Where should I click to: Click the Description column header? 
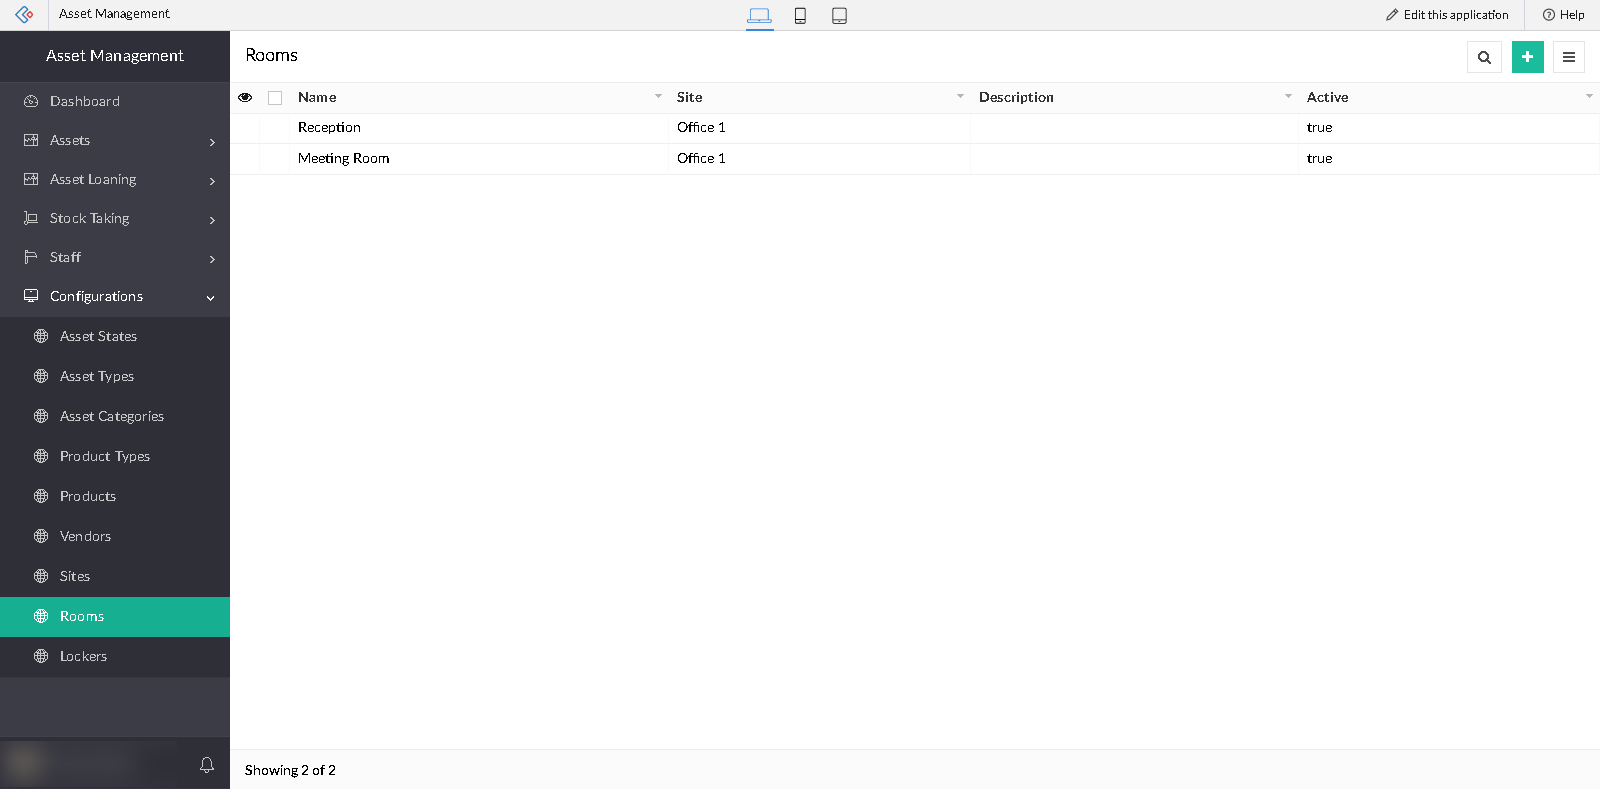pyautogui.click(x=1016, y=97)
